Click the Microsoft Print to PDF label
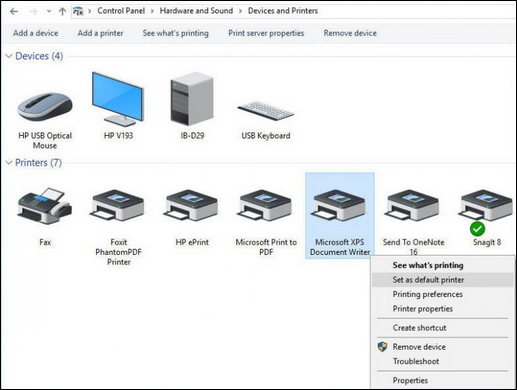 coord(266,247)
